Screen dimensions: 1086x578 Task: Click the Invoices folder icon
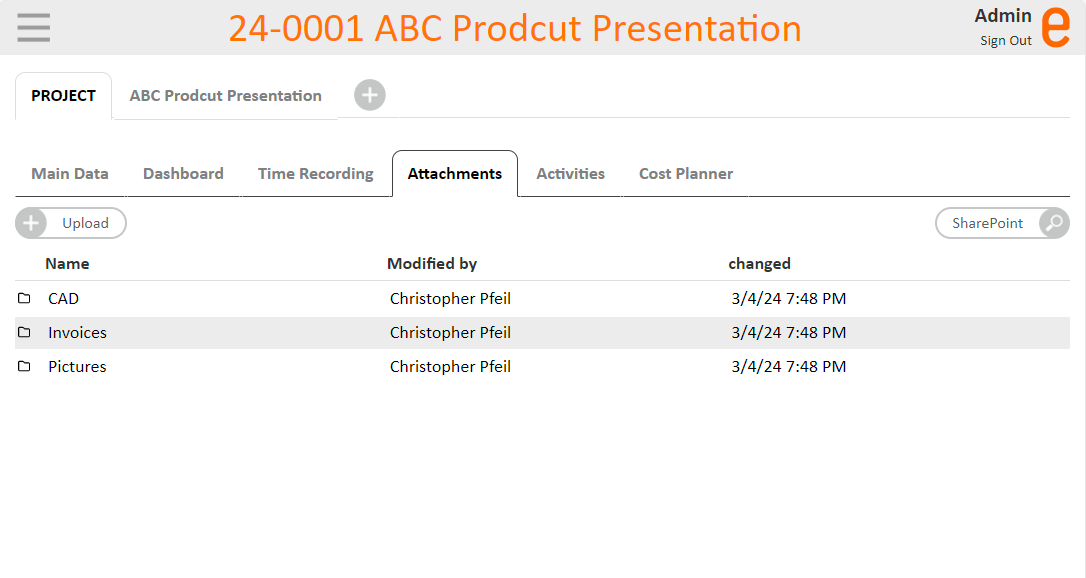24,332
